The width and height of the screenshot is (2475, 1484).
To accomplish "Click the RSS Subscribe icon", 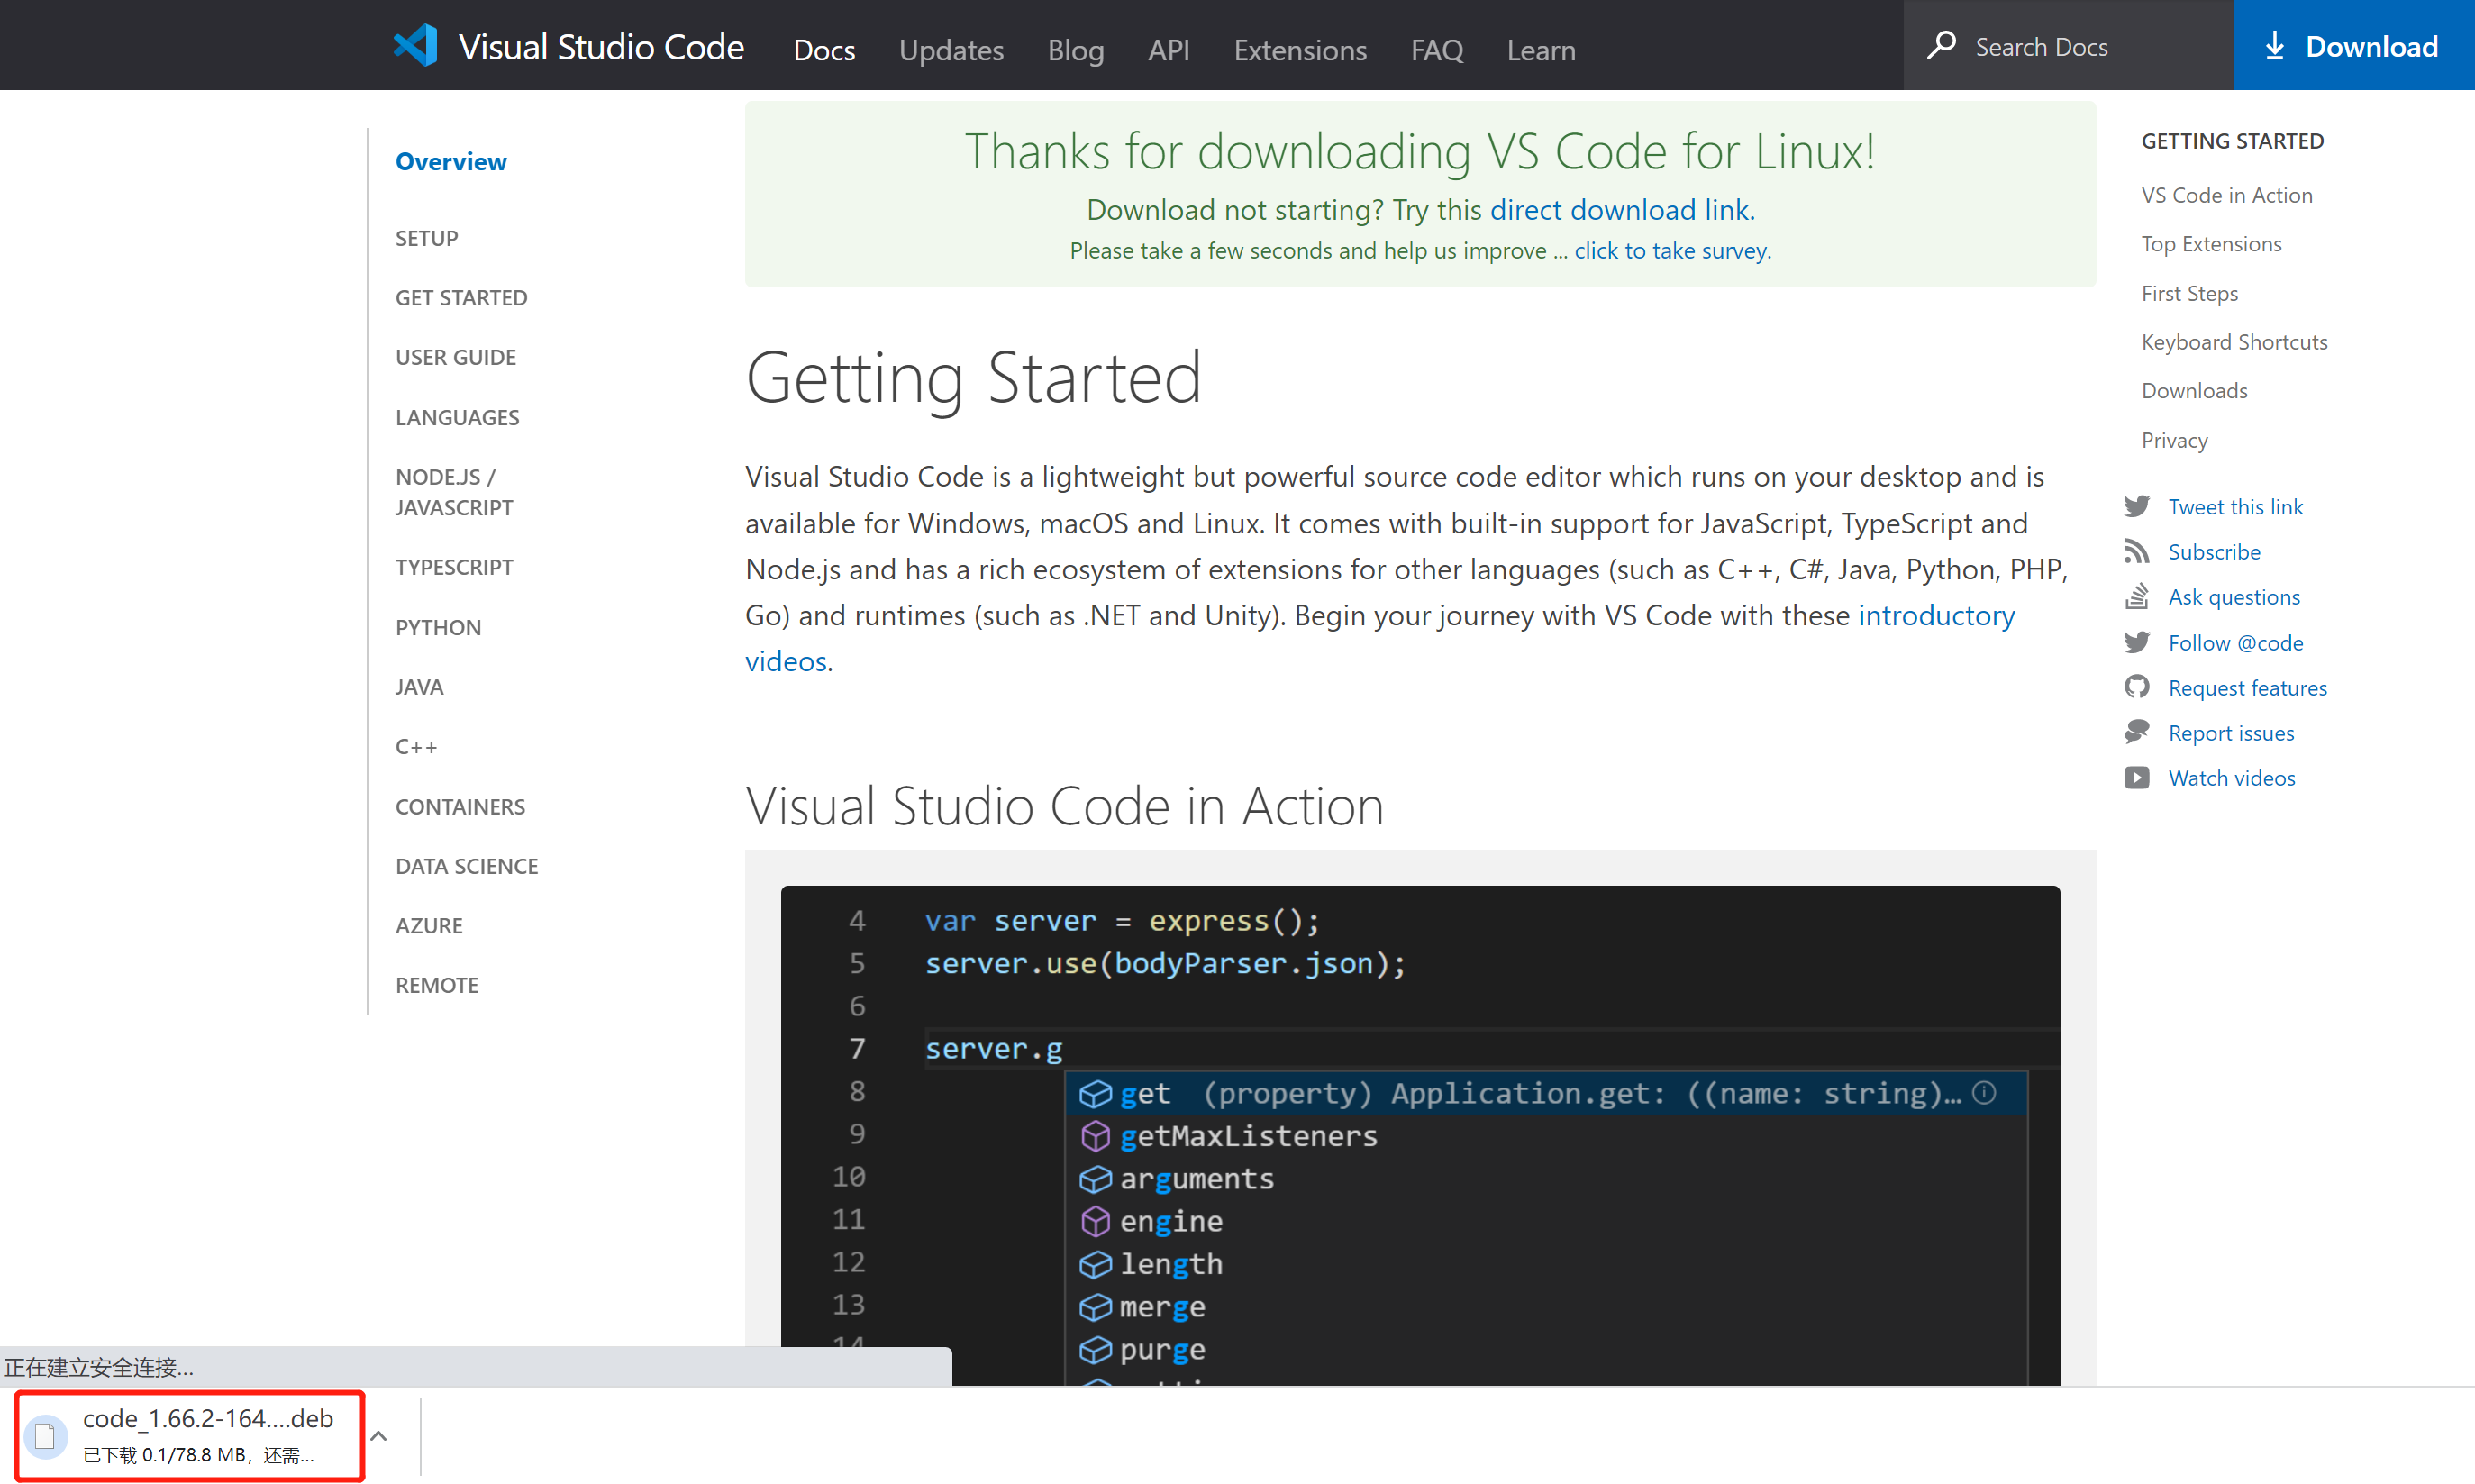I will click(2137, 552).
